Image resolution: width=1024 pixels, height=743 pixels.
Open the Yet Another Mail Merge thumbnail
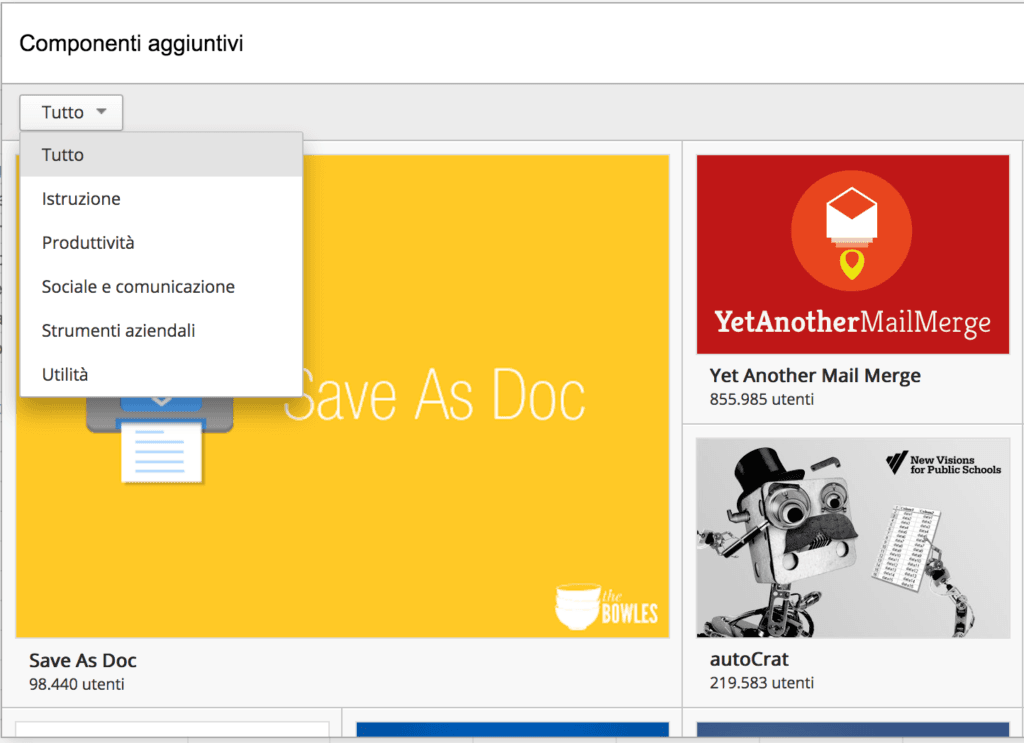tap(853, 255)
